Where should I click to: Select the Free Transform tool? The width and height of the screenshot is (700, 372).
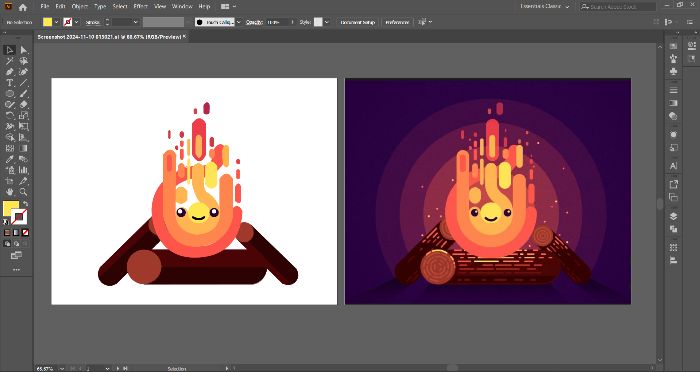click(24, 126)
